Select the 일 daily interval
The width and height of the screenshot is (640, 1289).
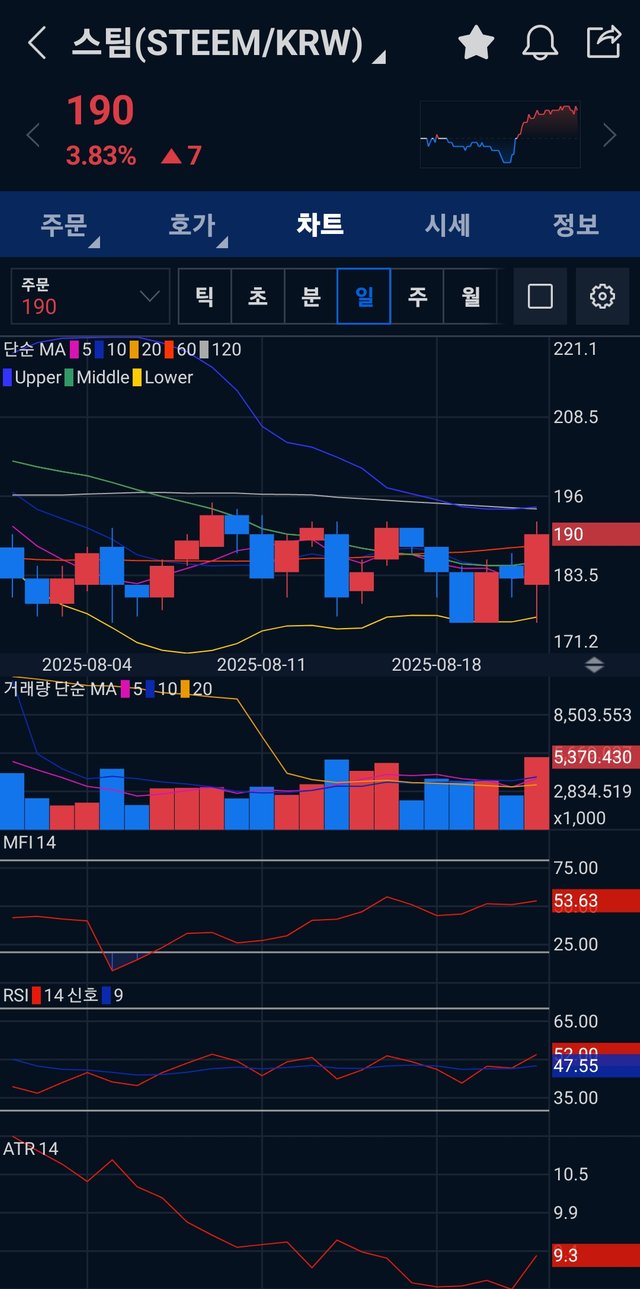[x=364, y=296]
